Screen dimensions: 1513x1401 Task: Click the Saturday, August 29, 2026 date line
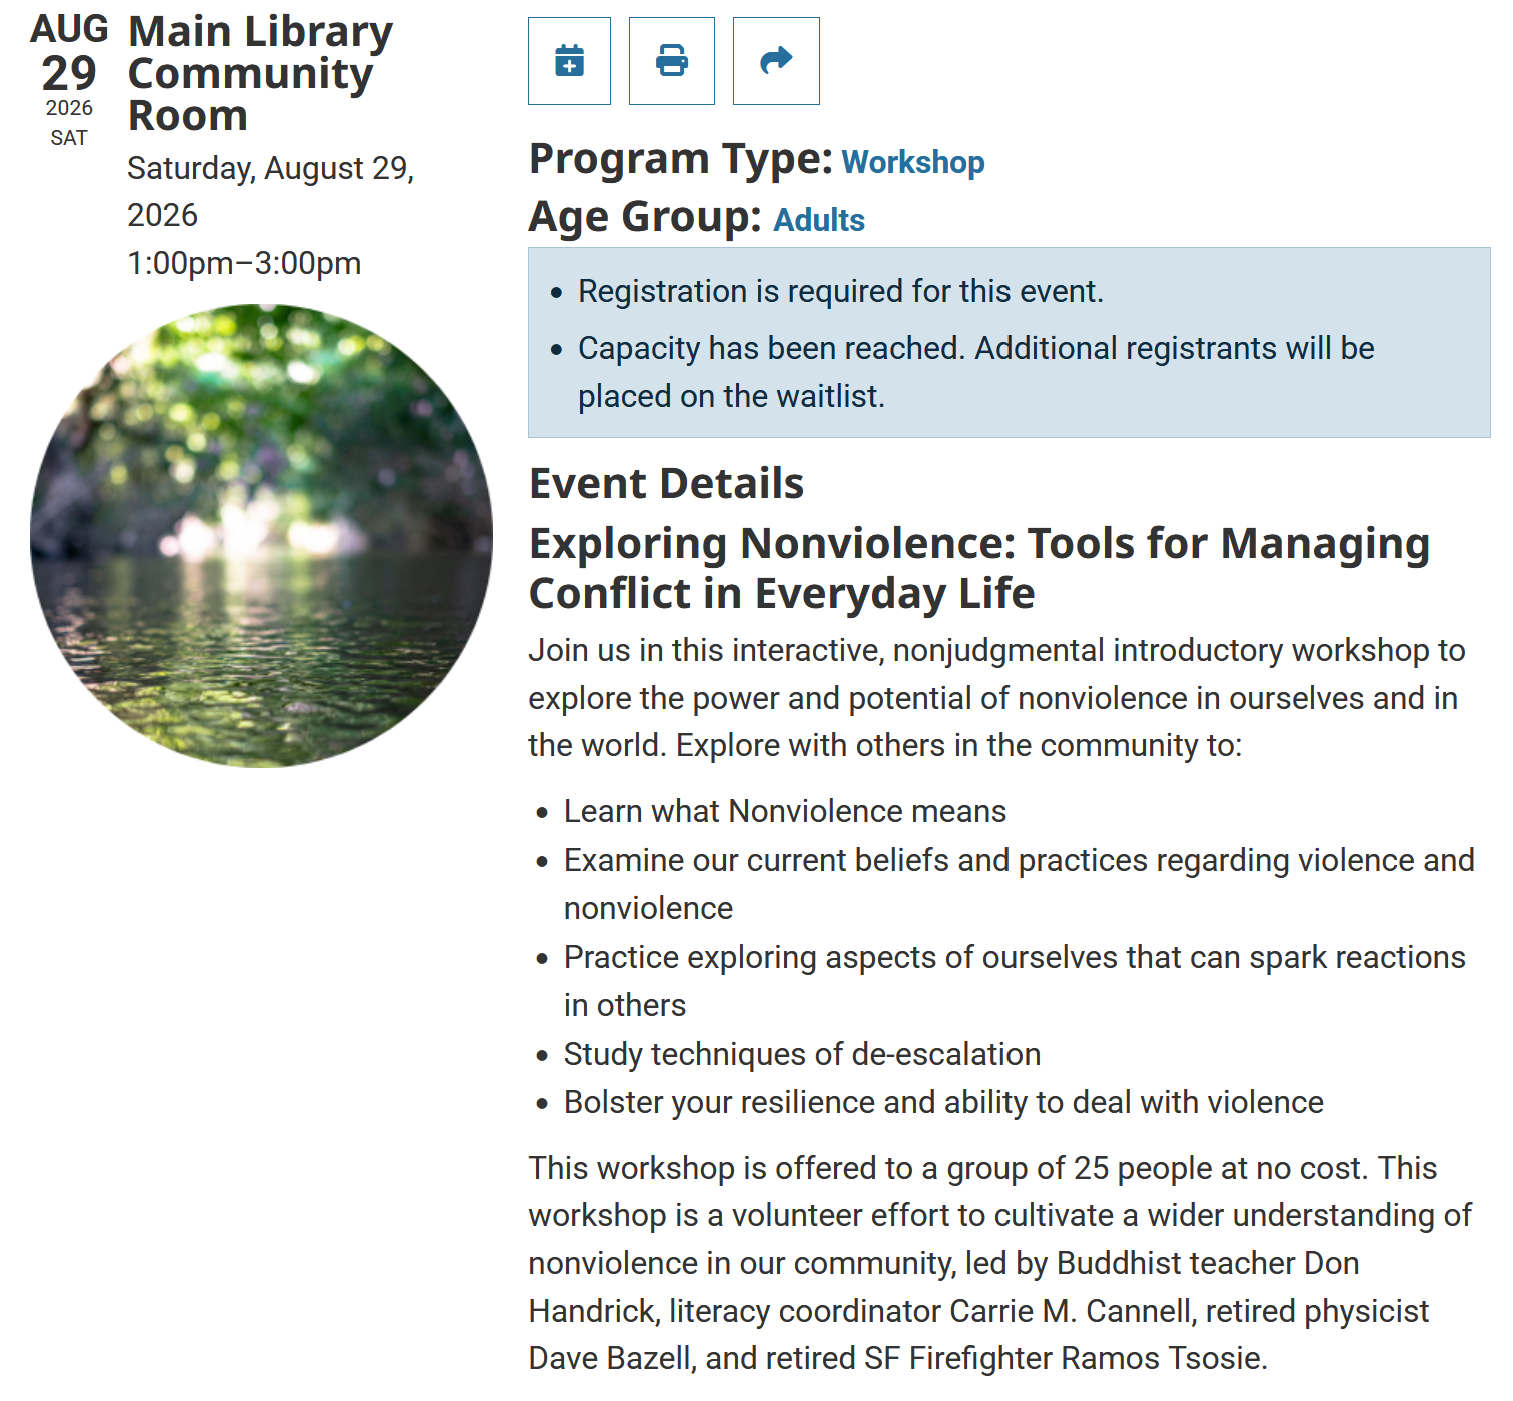pyautogui.click(x=270, y=191)
